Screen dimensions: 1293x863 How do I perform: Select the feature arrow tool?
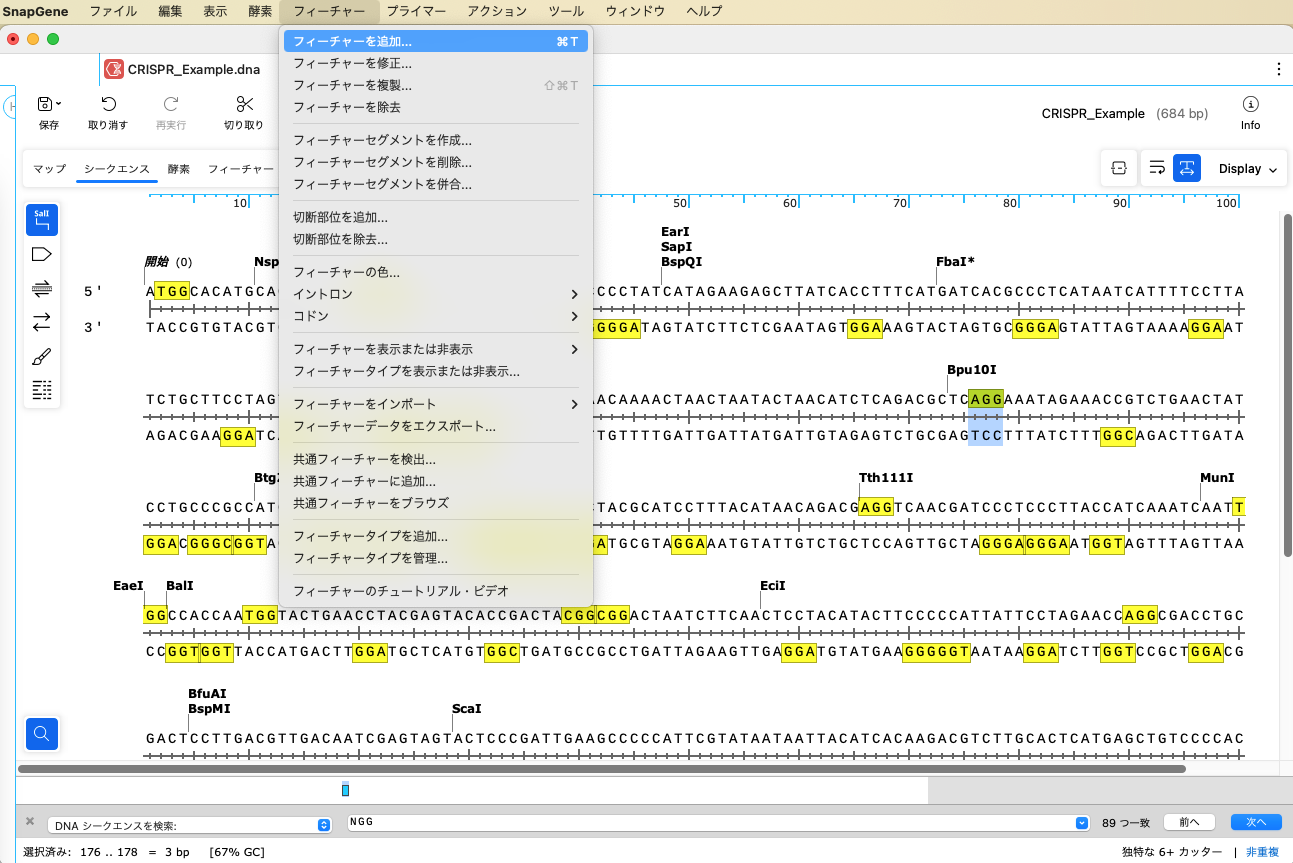click(41, 254)
